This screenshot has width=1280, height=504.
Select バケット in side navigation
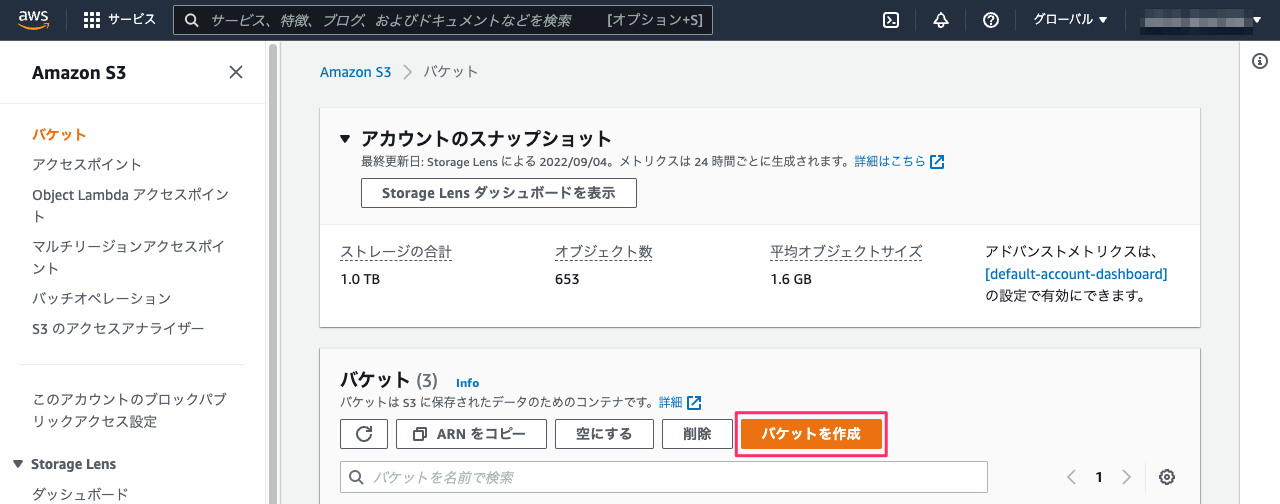(x=59, y=134)
